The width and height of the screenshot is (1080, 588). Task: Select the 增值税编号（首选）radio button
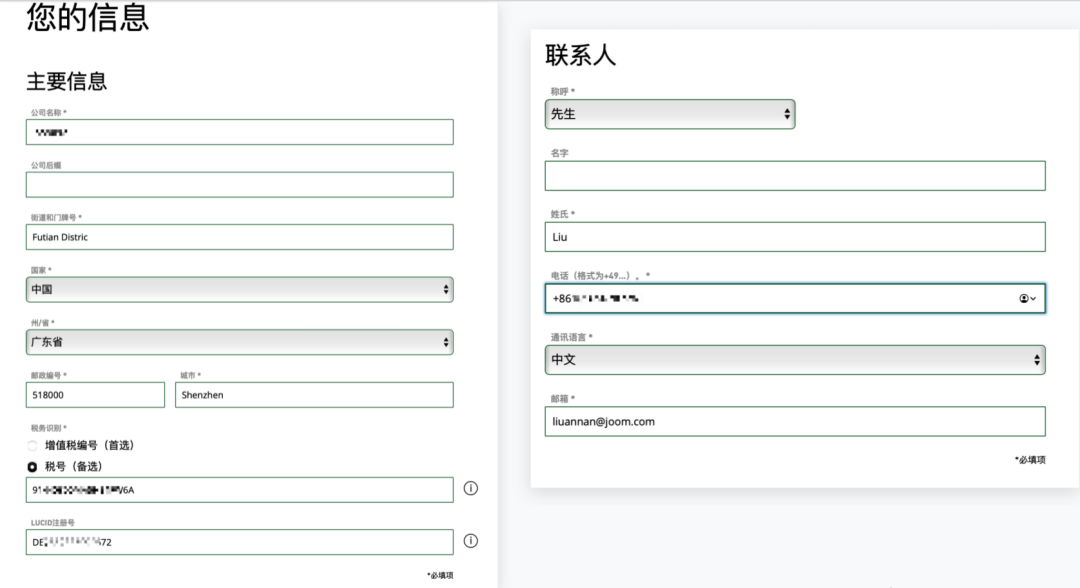point(32,445)
